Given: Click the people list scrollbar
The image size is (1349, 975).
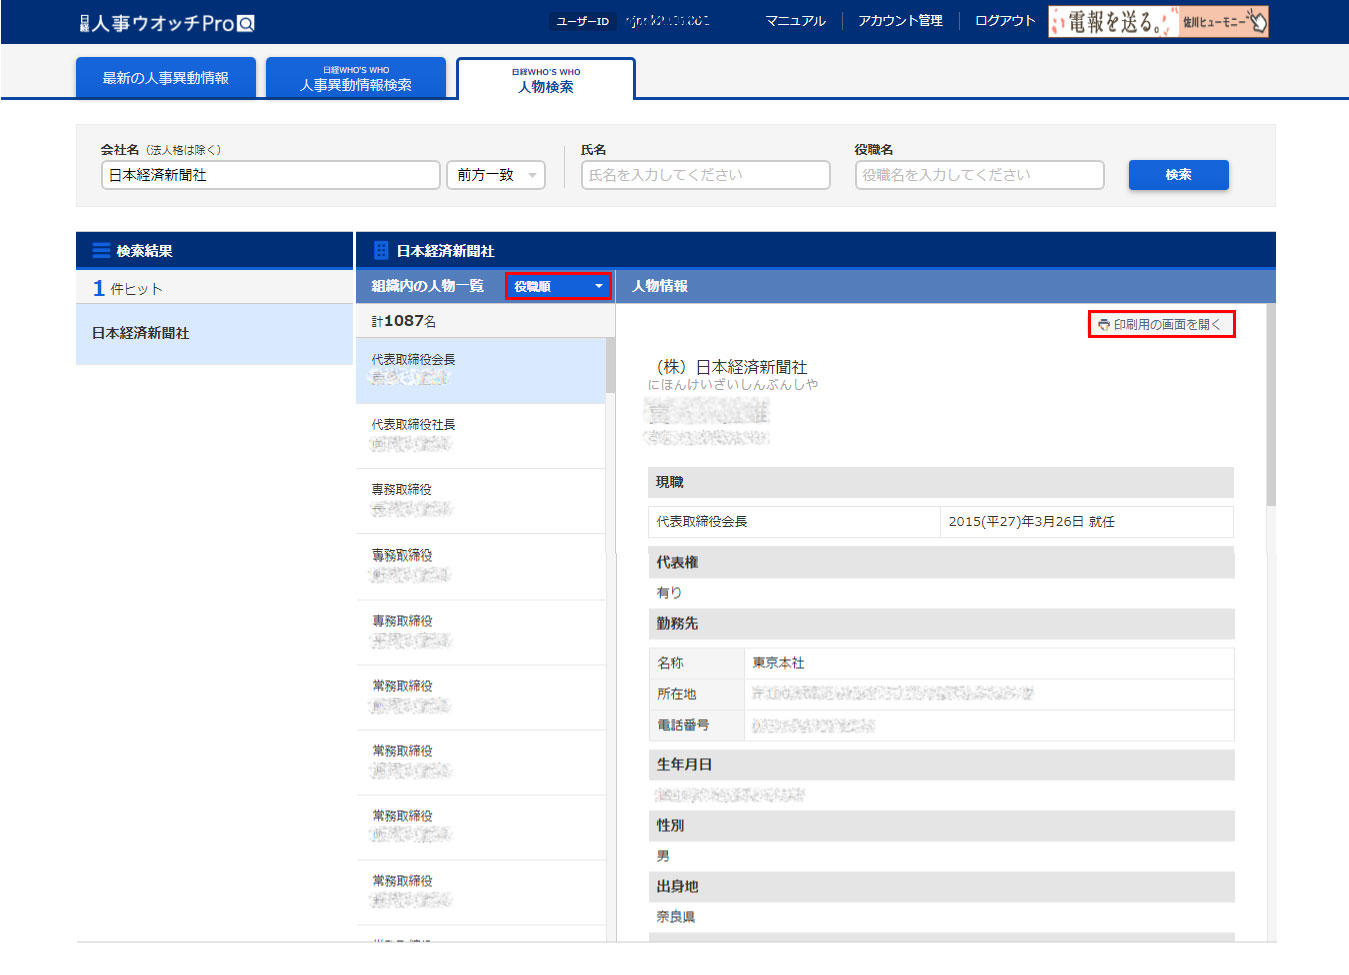Looking at the screenshot, I should (611, 366).
